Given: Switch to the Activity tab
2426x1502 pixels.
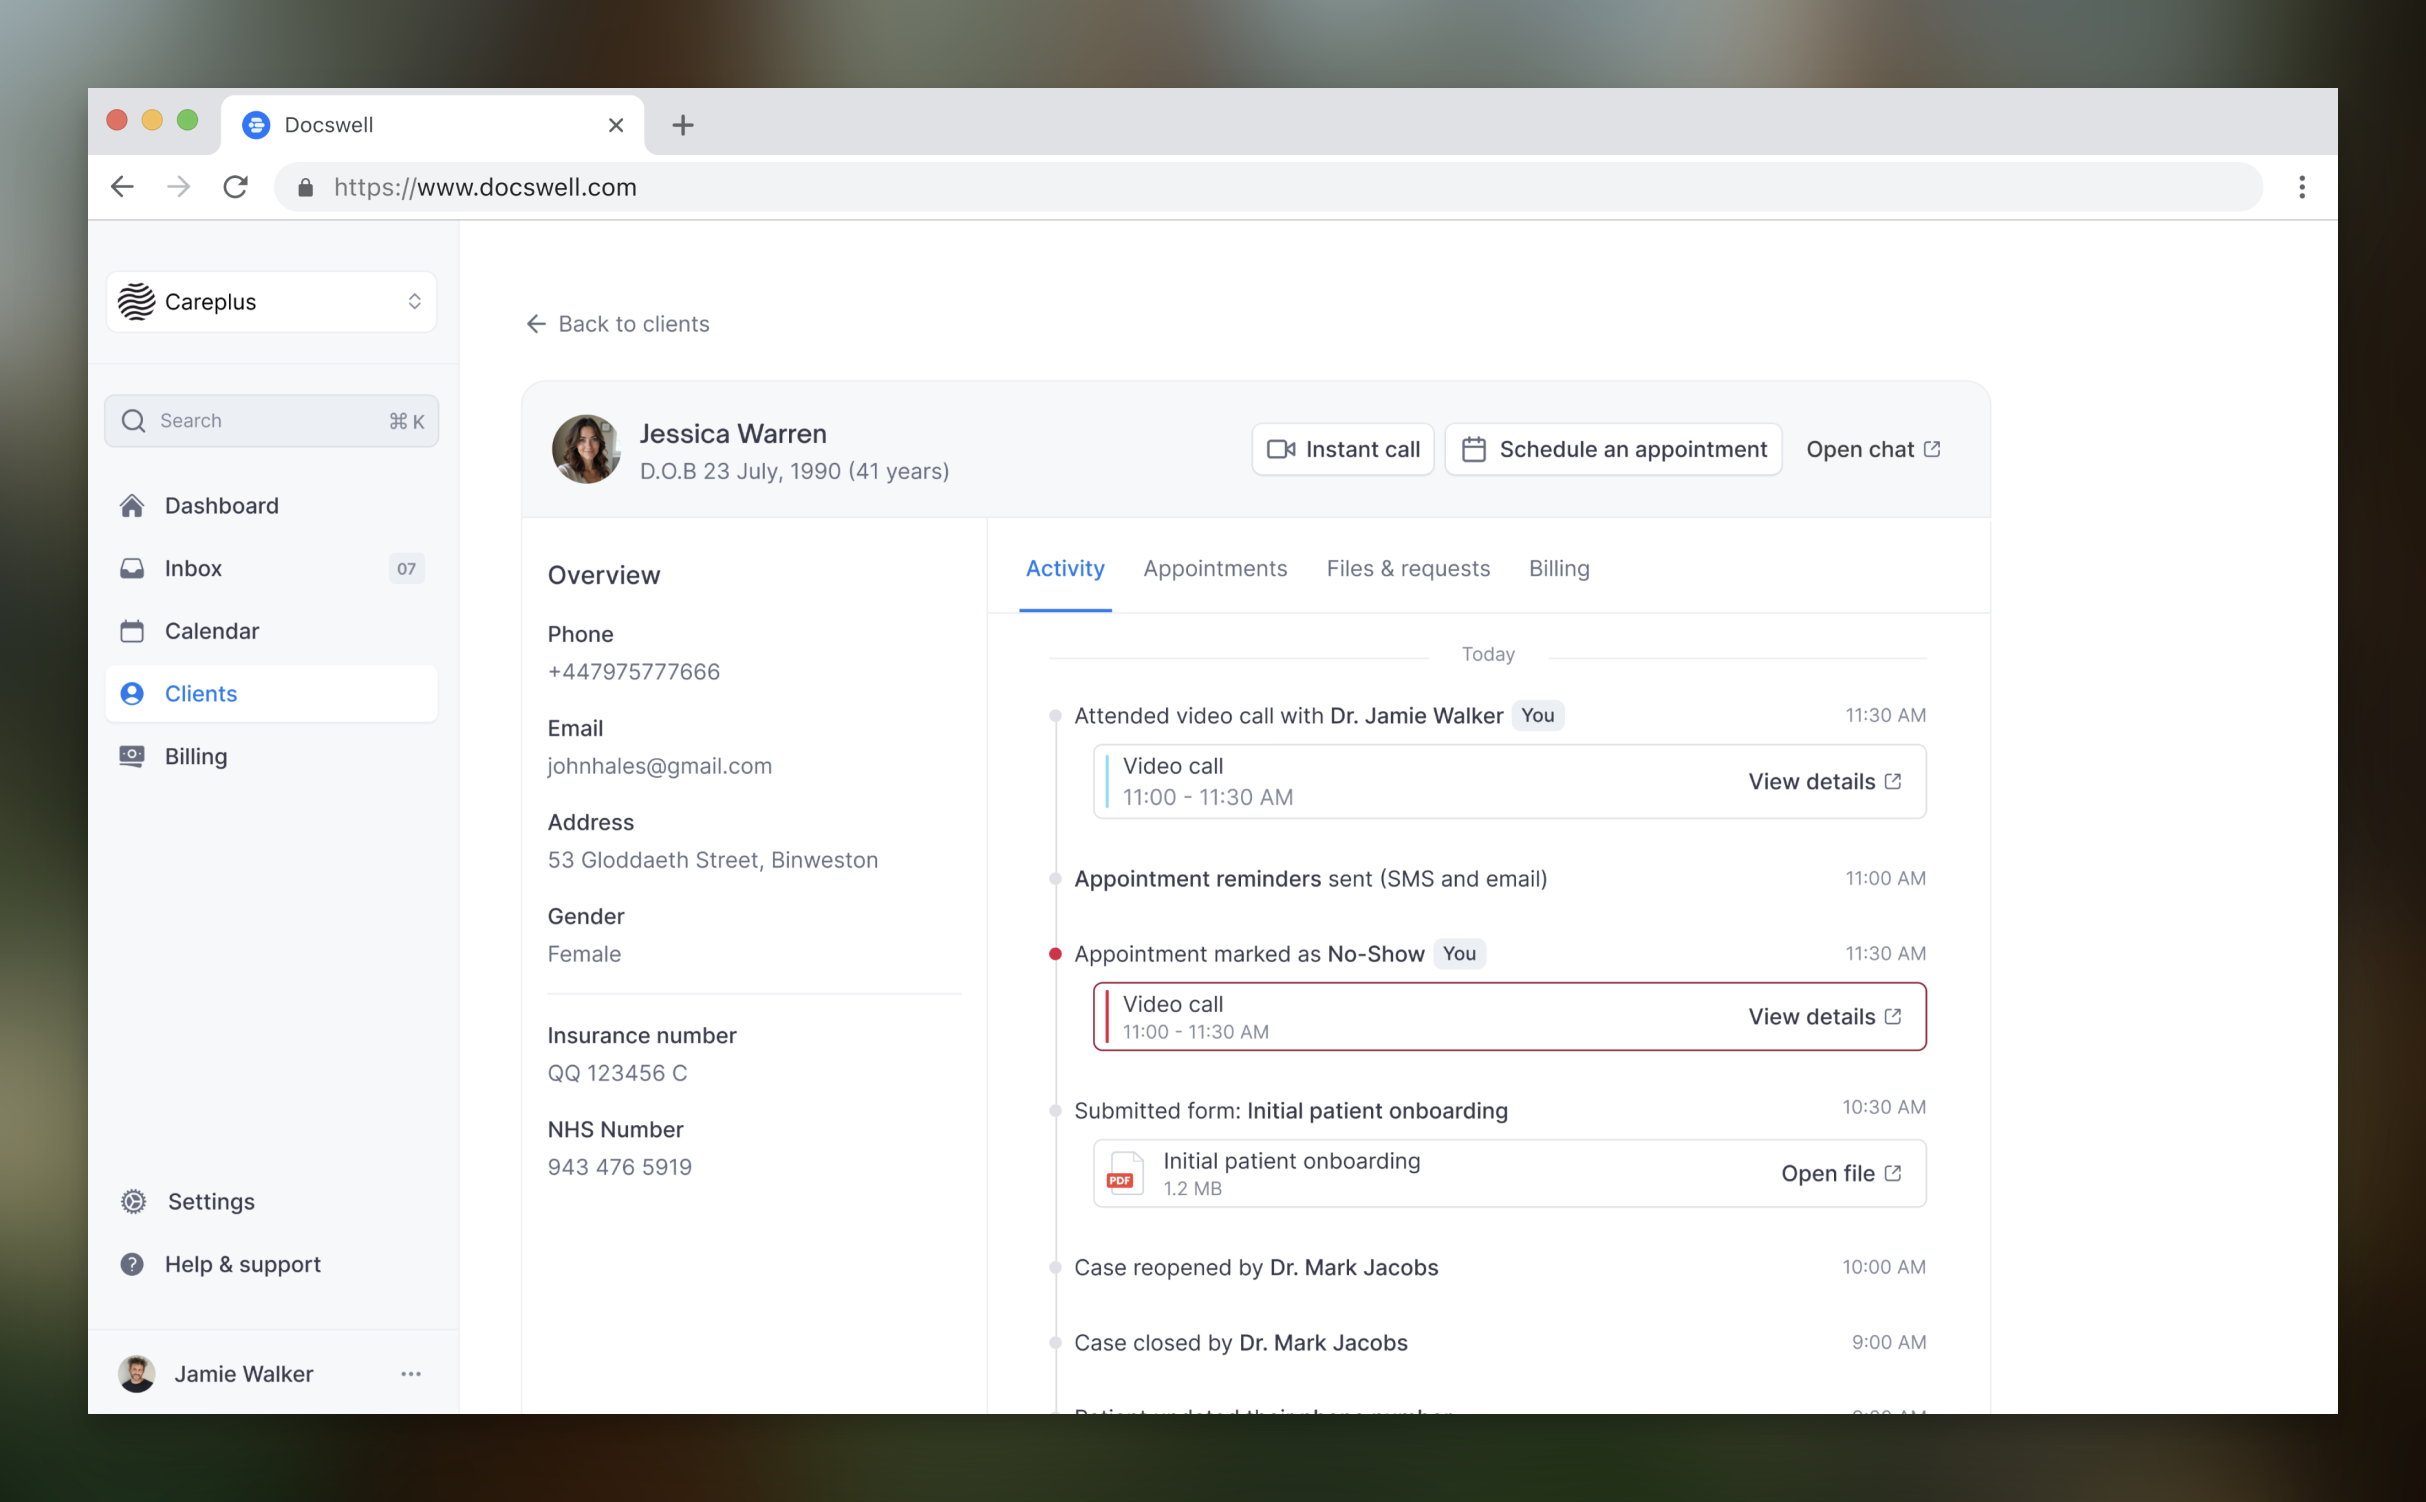Looking at the screenshot, I should point(1065,569).
